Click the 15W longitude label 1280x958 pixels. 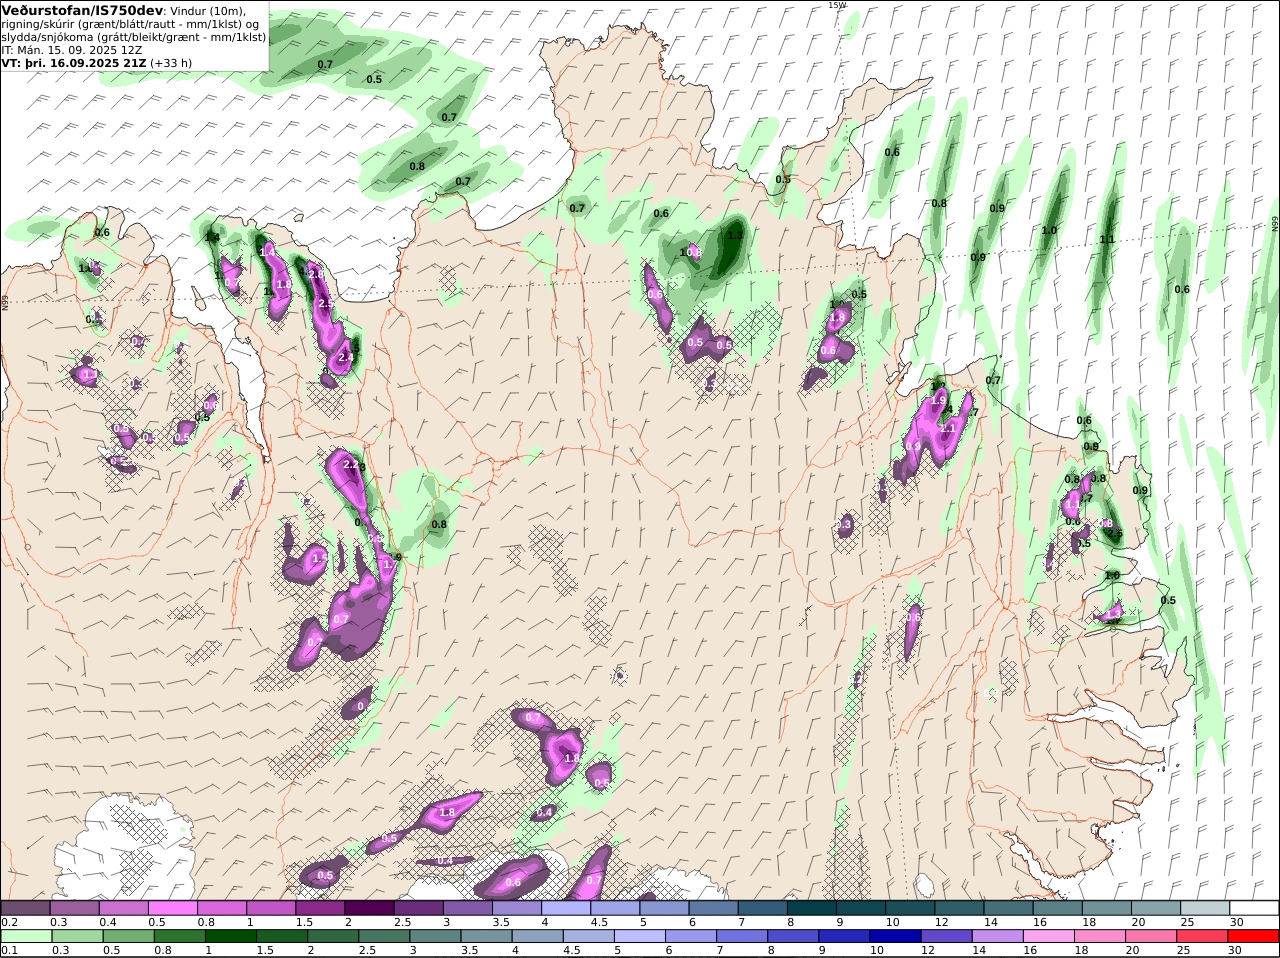click(x=837, y=5)
